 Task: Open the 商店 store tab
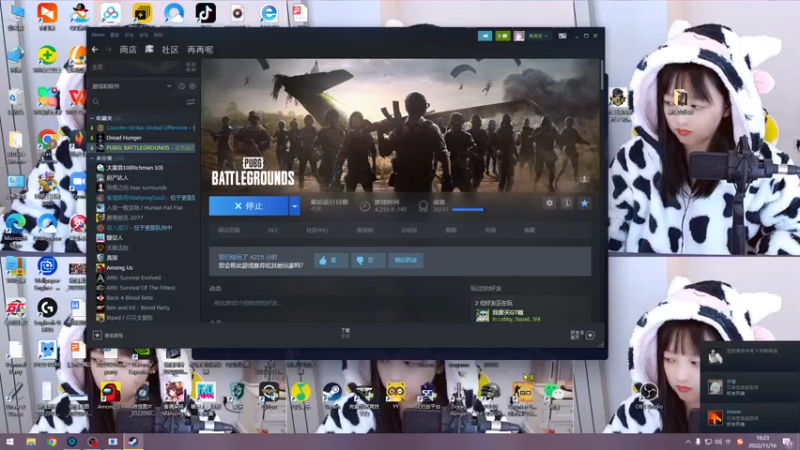128,49
